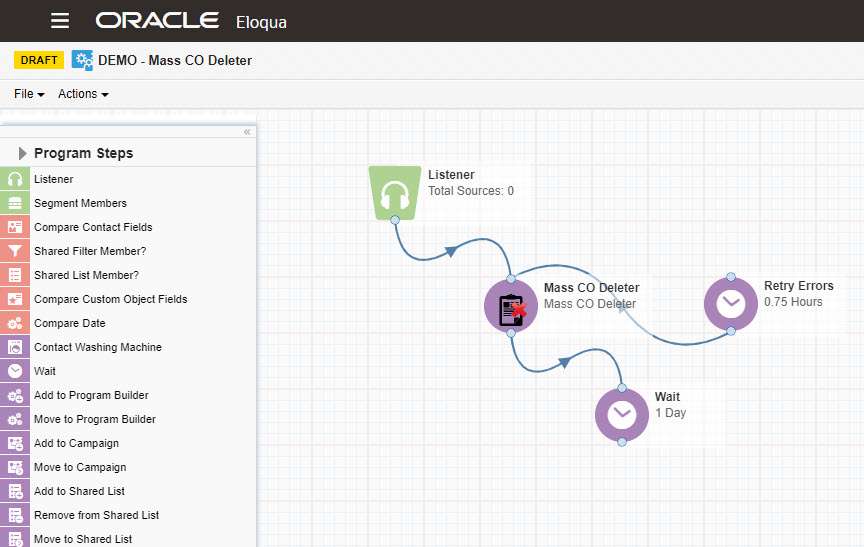Click Mass CO Deleter's bottom connector dot
The image size is (864, 547).
pyautogui.click(x=511, y=333)
